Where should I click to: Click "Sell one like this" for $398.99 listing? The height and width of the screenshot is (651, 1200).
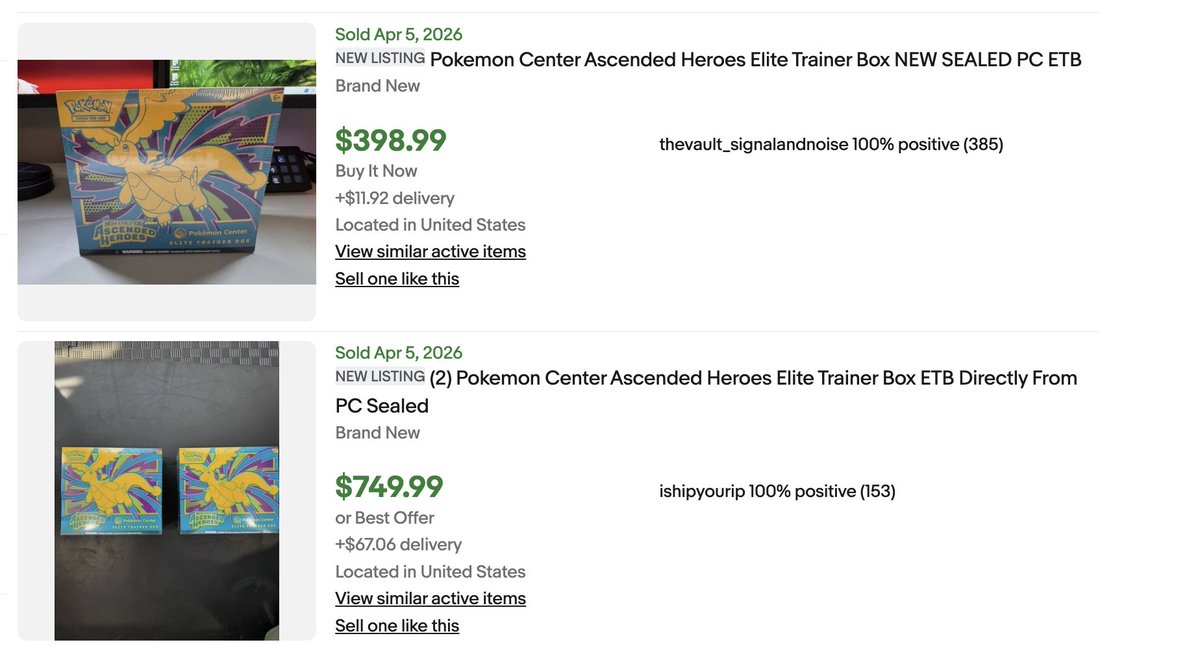[397, 279]
